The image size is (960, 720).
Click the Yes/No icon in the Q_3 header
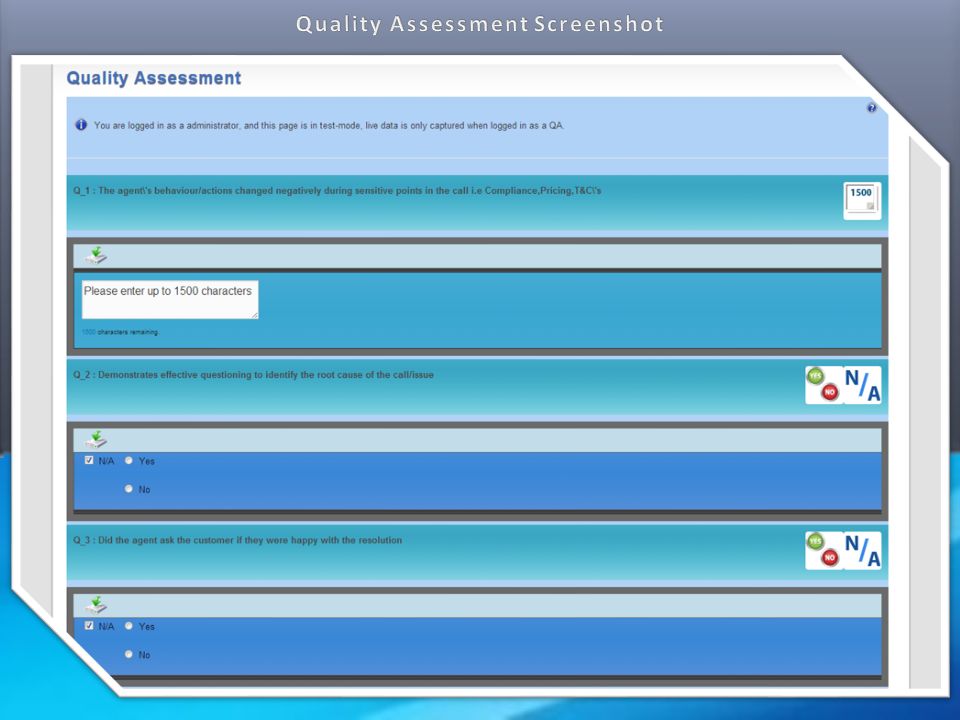(x=824, y=550)
